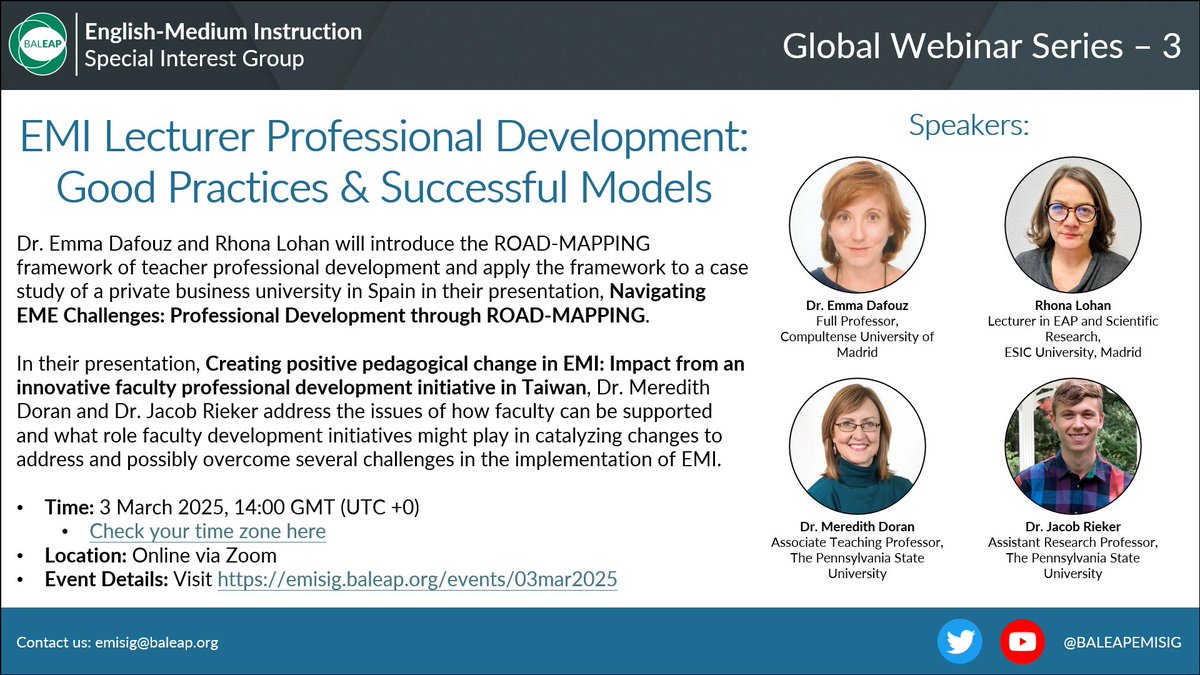Image resolution: width=1200 pixels, height=675 pixels.
Task: Click the Twitter bird icon
Action: (x=959, y=640)
